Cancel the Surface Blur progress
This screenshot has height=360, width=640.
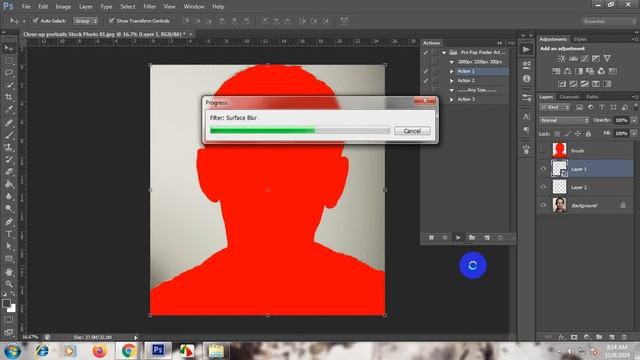coord(412,131)
